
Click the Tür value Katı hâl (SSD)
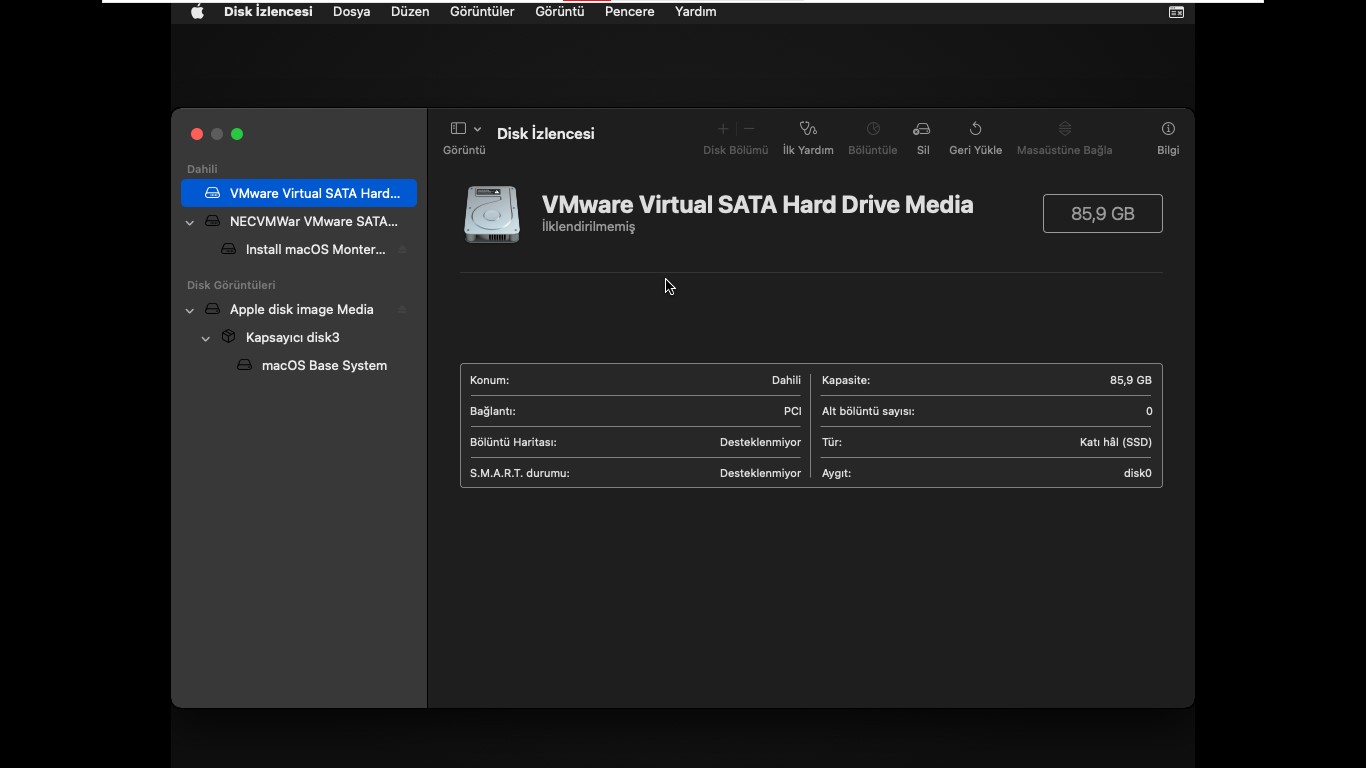point(1116,442)
